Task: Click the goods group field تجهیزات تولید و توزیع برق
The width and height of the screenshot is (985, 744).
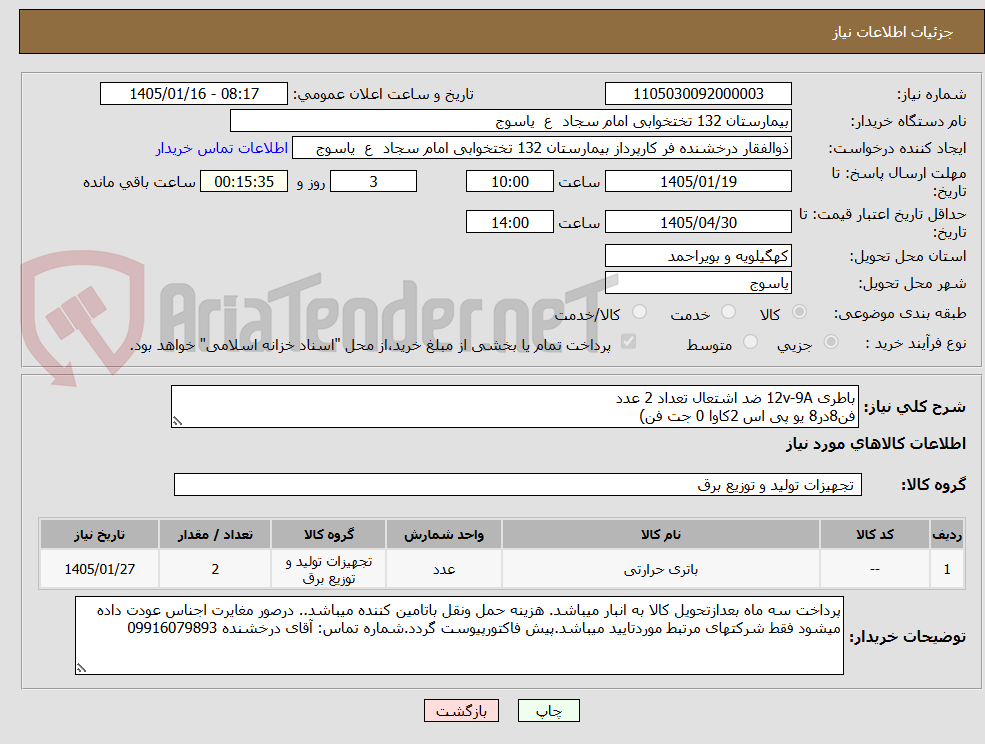Action: (518, 484)
